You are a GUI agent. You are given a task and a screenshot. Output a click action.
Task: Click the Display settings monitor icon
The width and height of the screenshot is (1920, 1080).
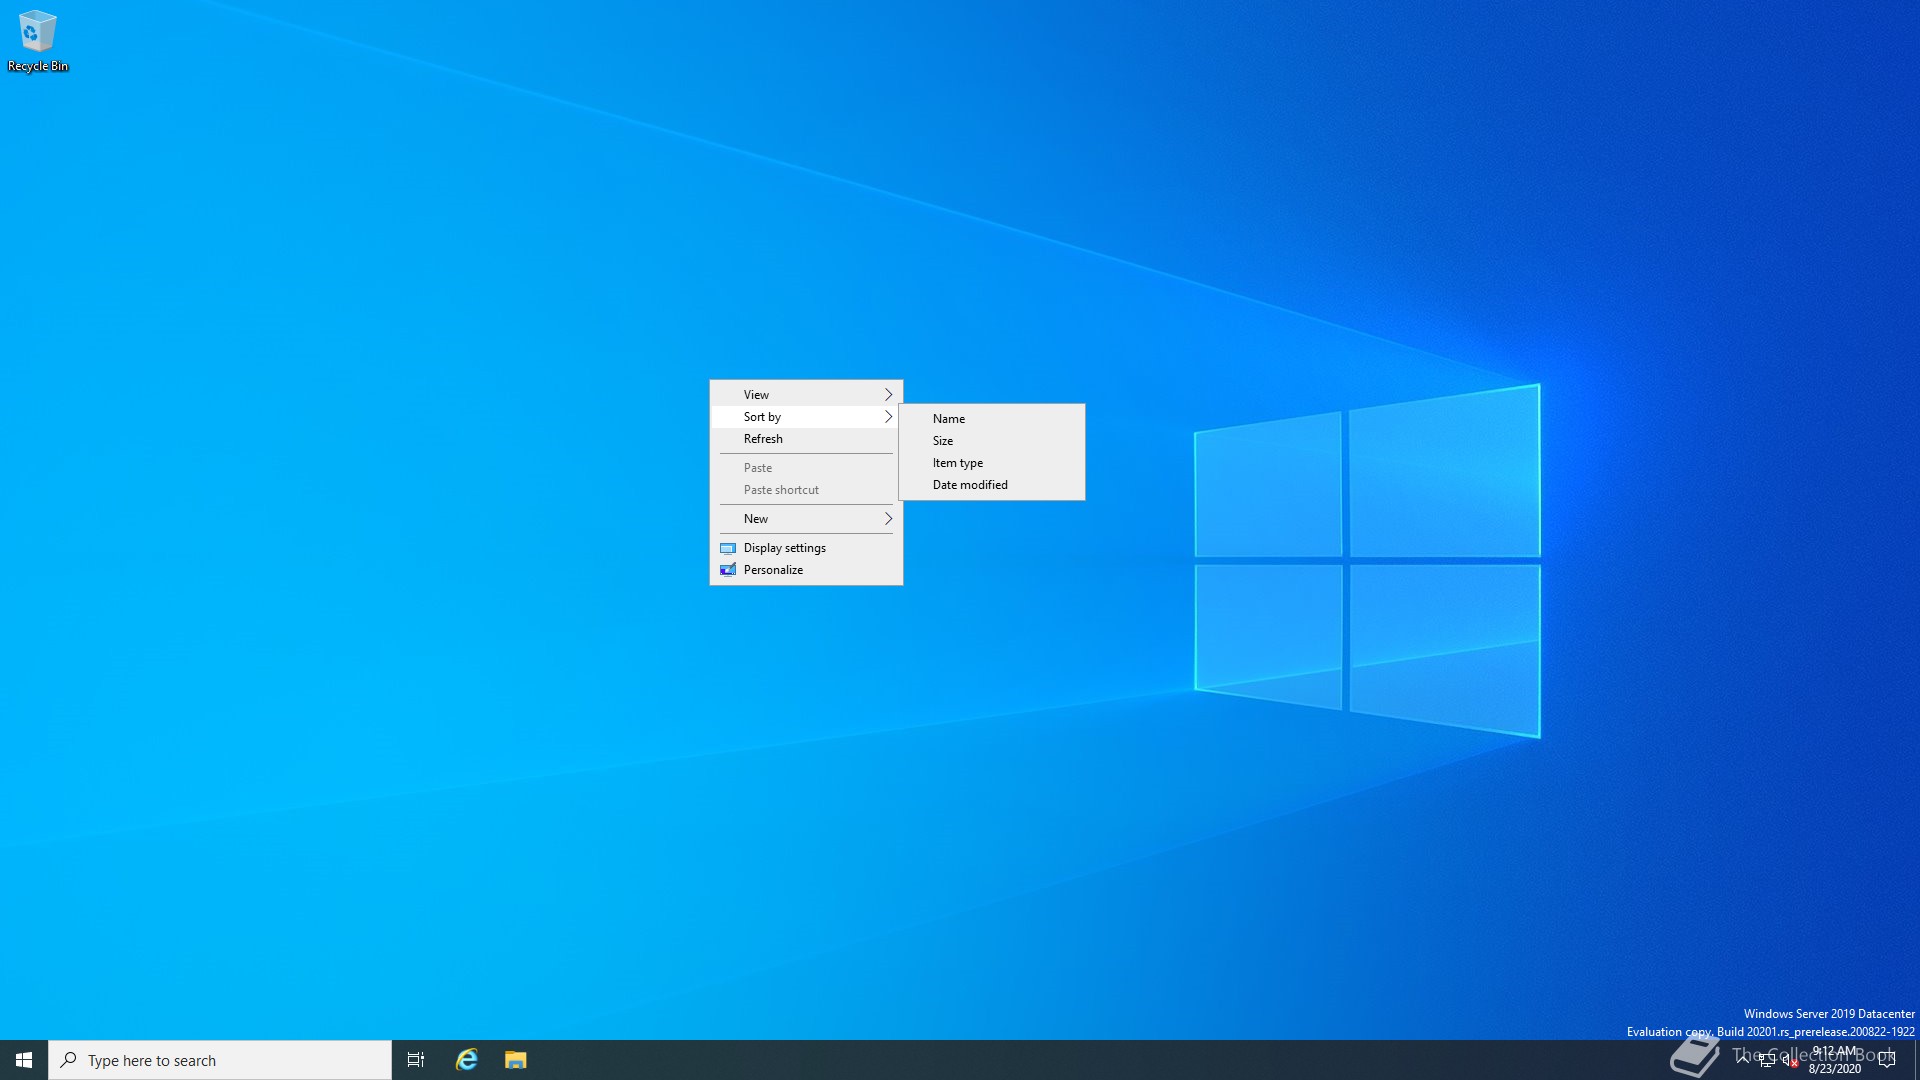tap(728, 548)
